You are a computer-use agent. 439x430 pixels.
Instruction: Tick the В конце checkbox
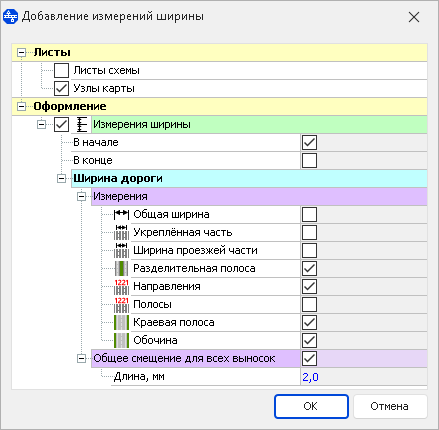(309, 160)
